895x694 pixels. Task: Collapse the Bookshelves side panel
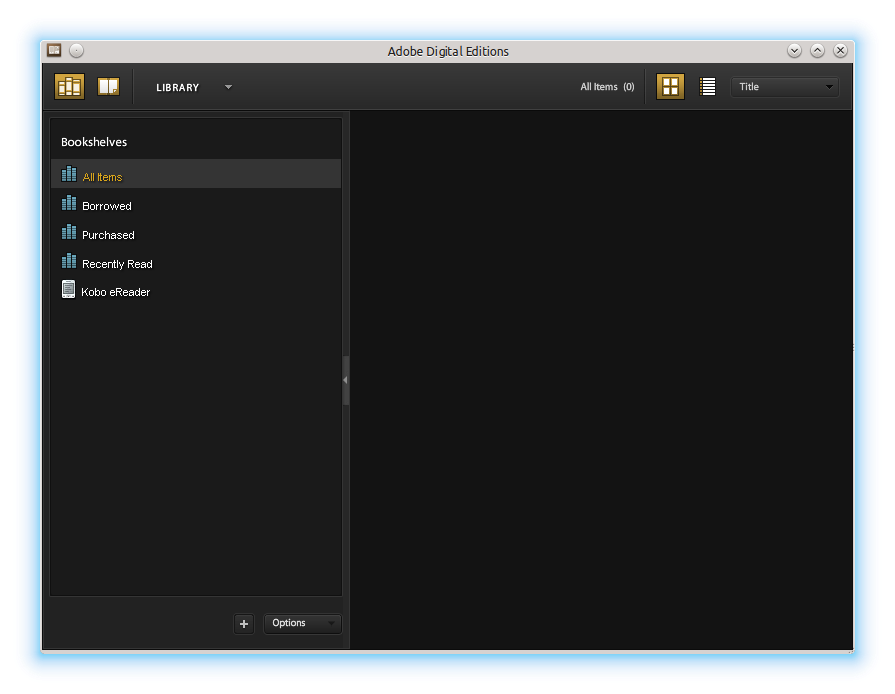[x=346, y=380]
